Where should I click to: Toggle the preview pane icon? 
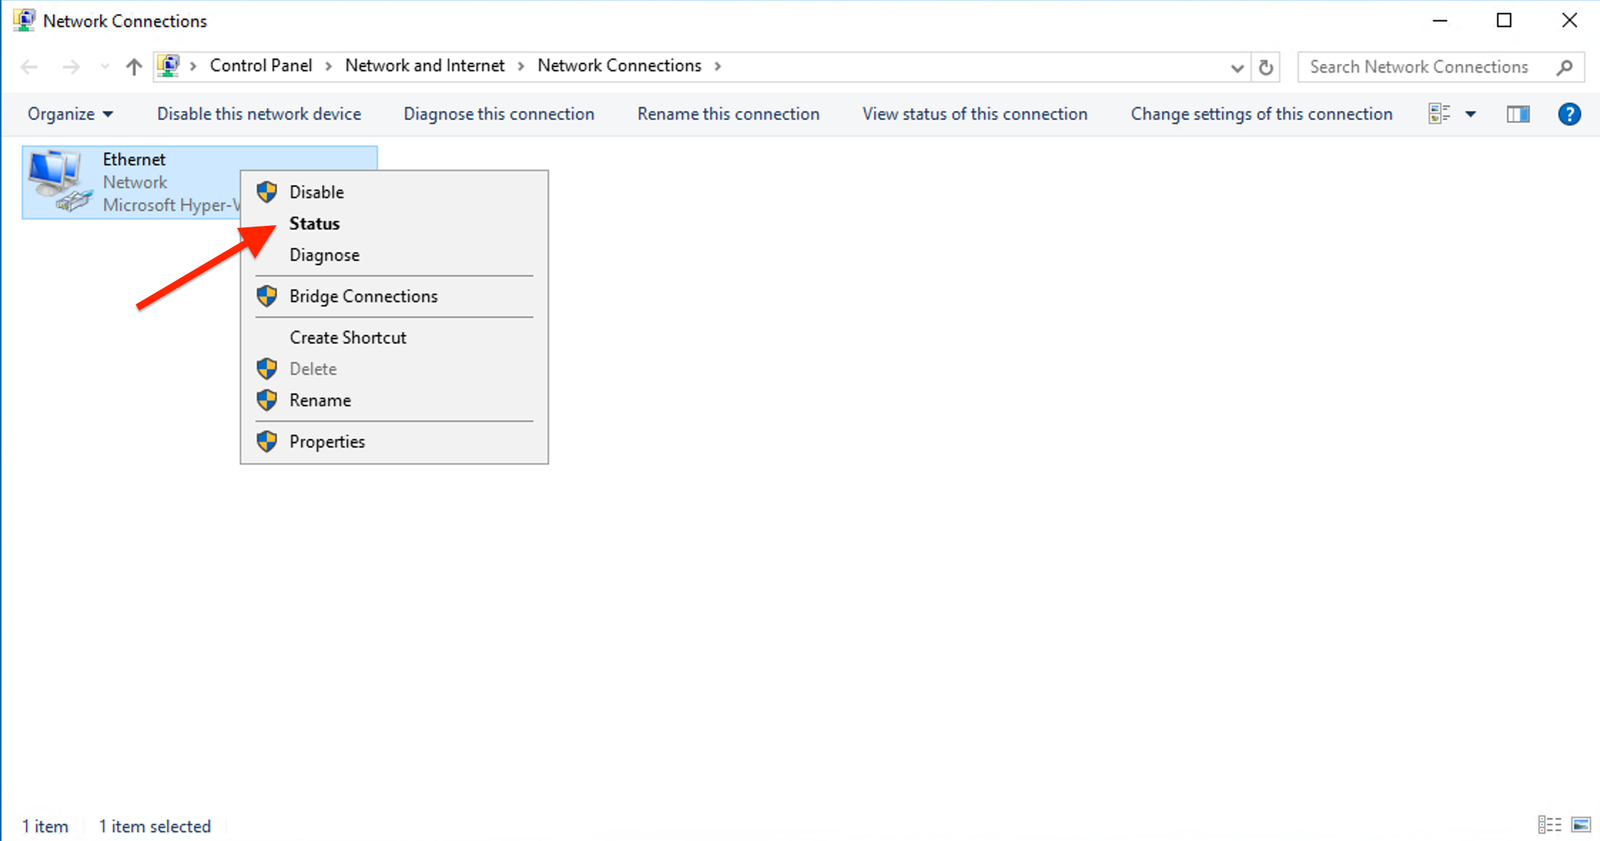coord(1517,114)
